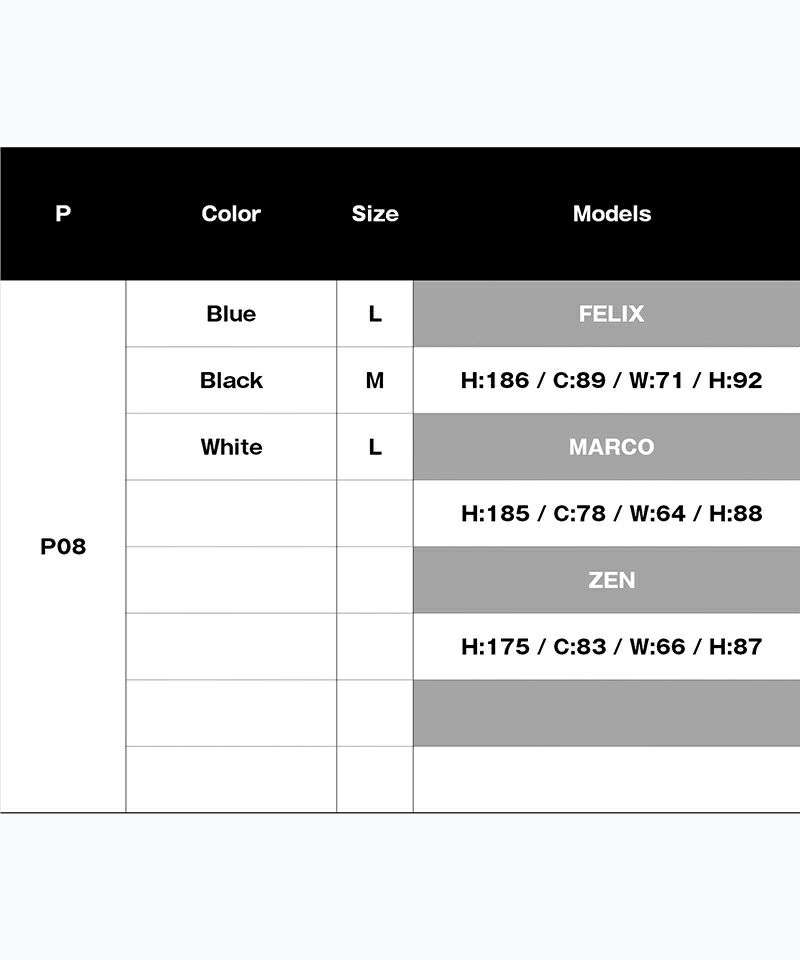800x960 pixels.
Task: Click the size L cell for White
Action: (375, 447)
